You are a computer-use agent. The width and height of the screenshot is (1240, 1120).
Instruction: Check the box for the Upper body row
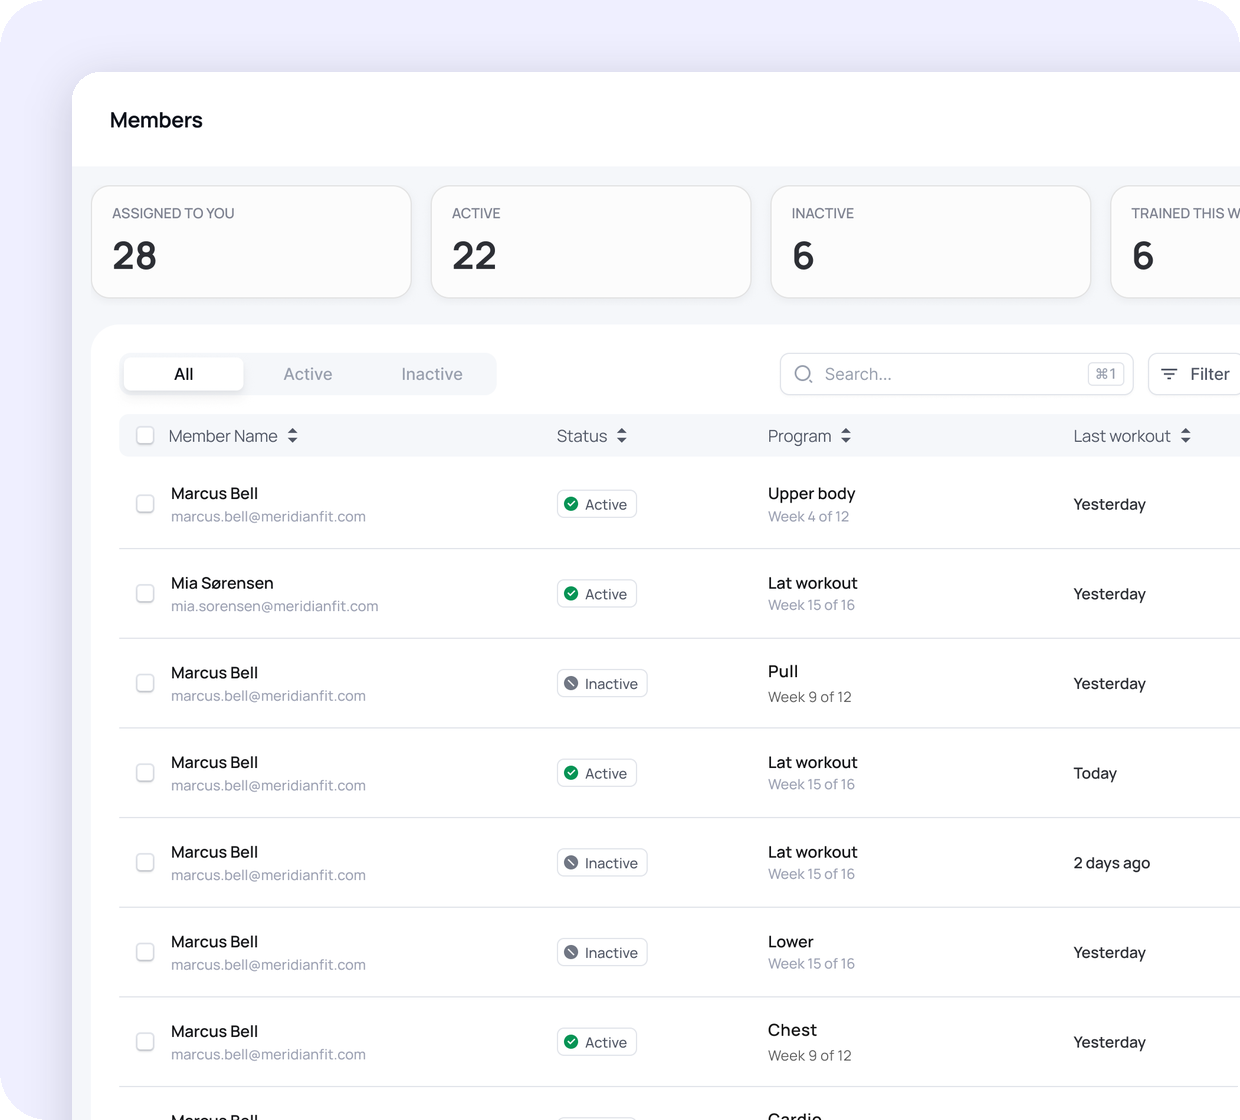[x=145, y=504]
